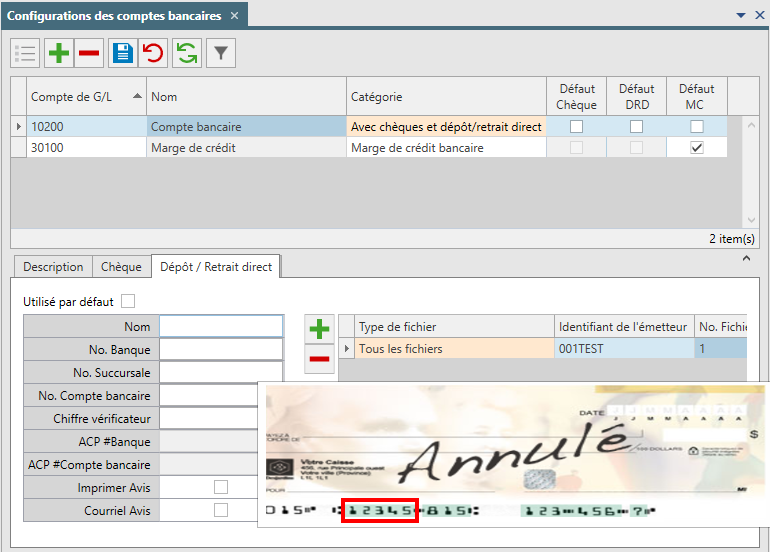Viewport: 770px width, 552px height.
Task: Undo changes with the red circular arrow
Action: click(153, 53)
